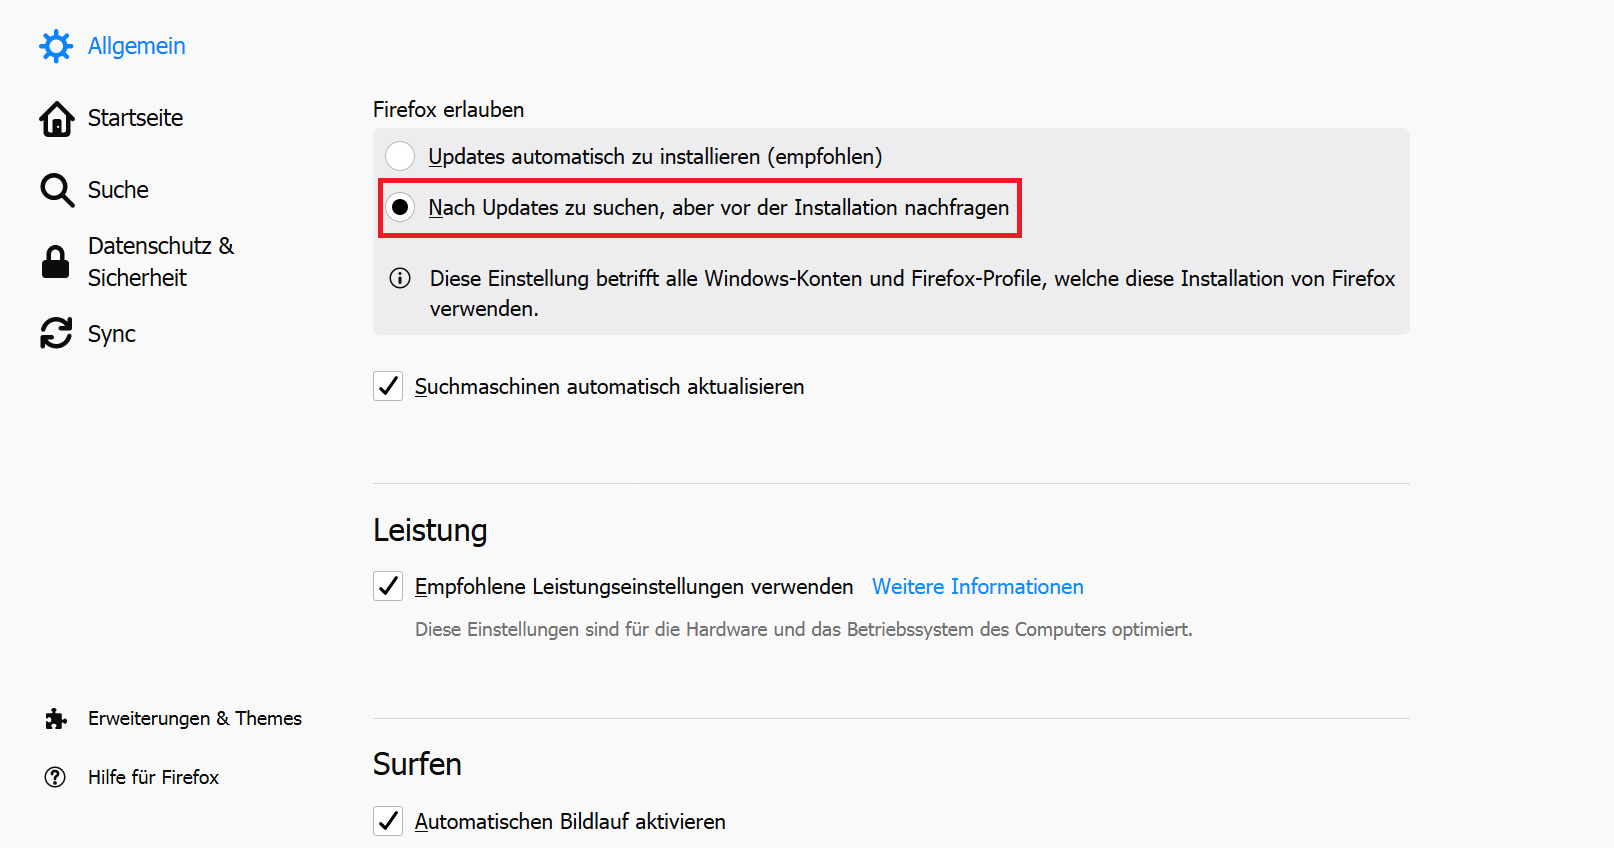Screen dimensions: 1614x848
Task: Open Erweiterungen & Themes link
Action: [x=195, y=718]
